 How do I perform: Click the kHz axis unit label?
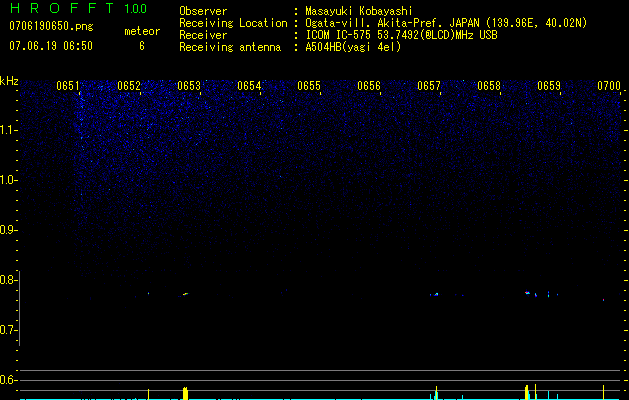[x=9, y=81]
